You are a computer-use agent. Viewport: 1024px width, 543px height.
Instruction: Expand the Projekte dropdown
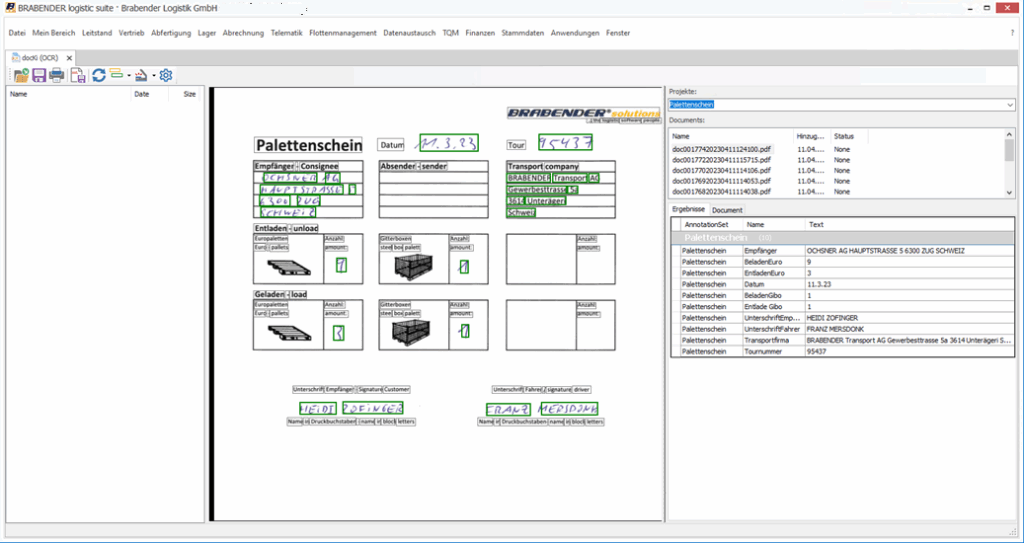[x=1009, y=104]
